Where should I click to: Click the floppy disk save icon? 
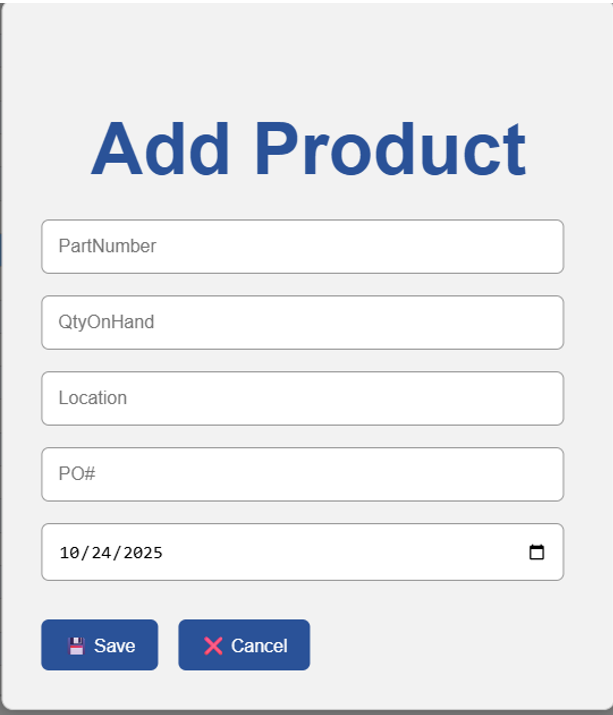[76, 646]
